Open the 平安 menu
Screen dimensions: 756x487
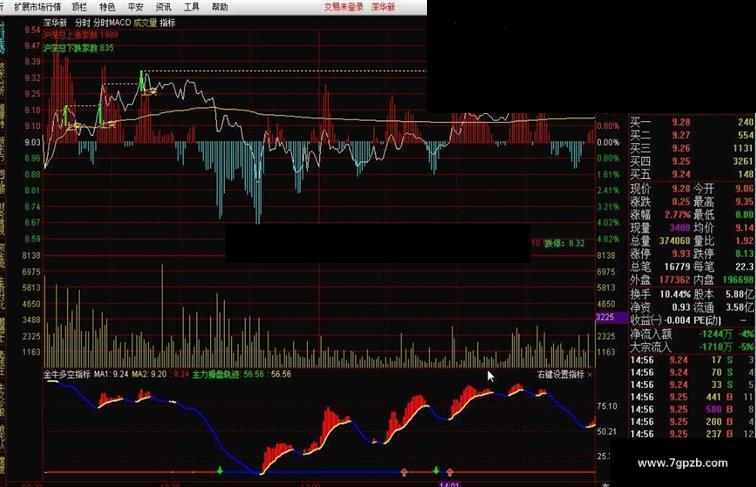[x=135, y=7]
